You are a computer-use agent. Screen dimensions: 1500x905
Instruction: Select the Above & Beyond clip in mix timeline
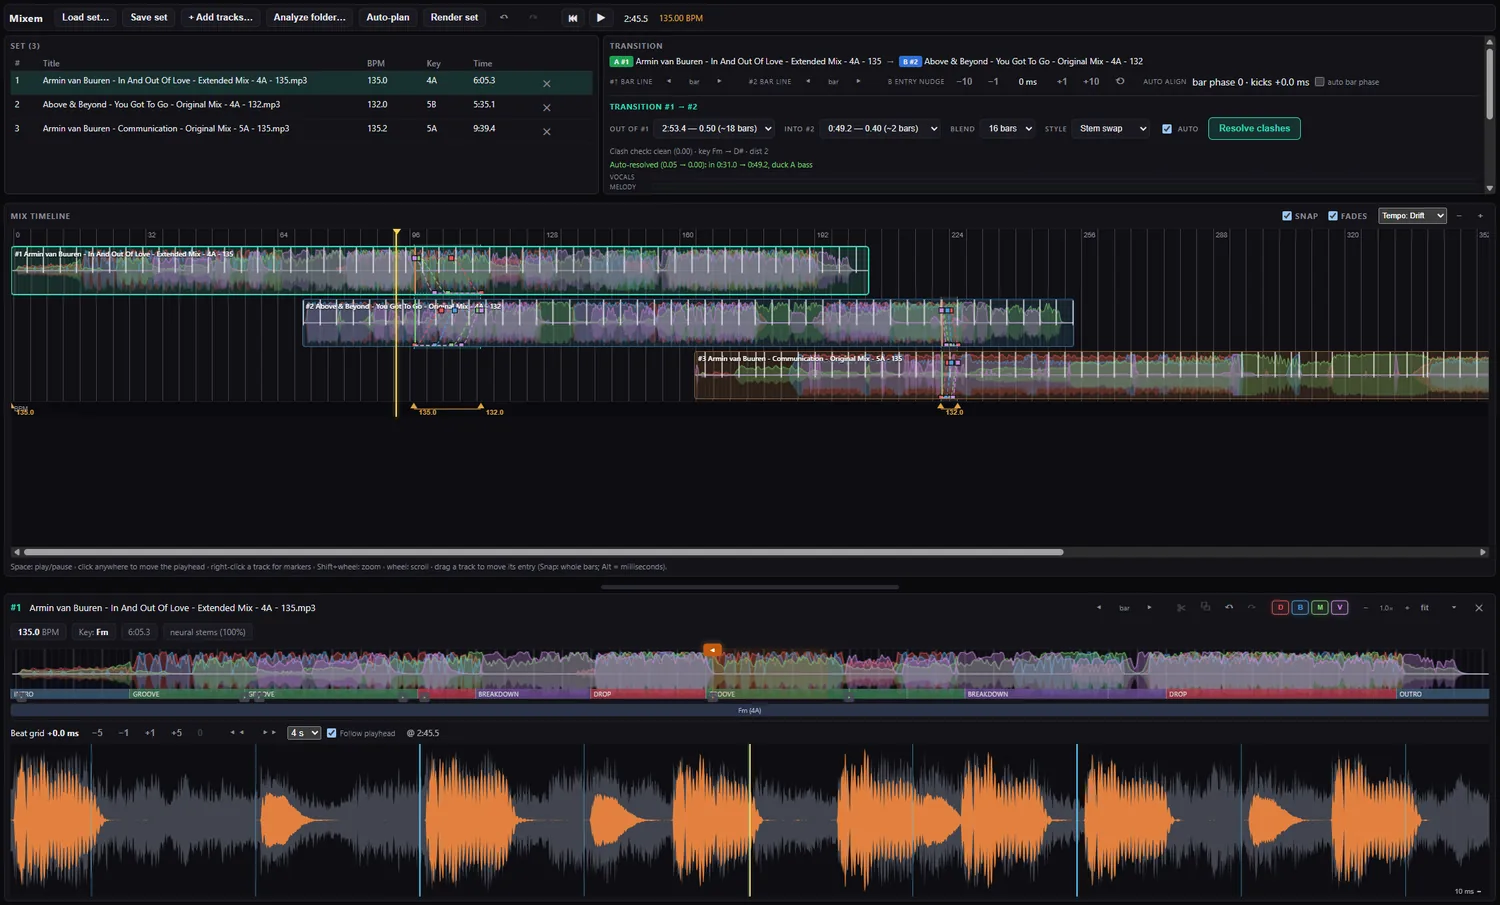tap(688, 323)
